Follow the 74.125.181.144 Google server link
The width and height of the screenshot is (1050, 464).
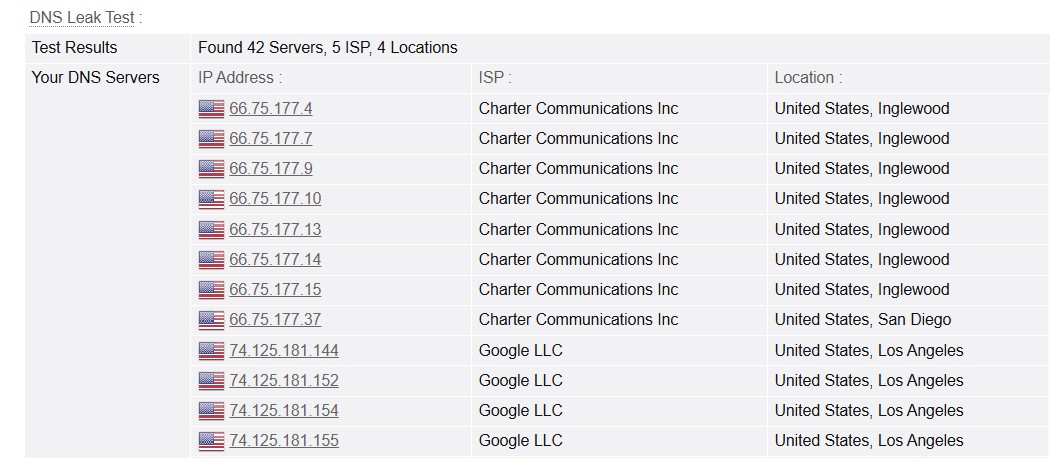coord(284,351)
